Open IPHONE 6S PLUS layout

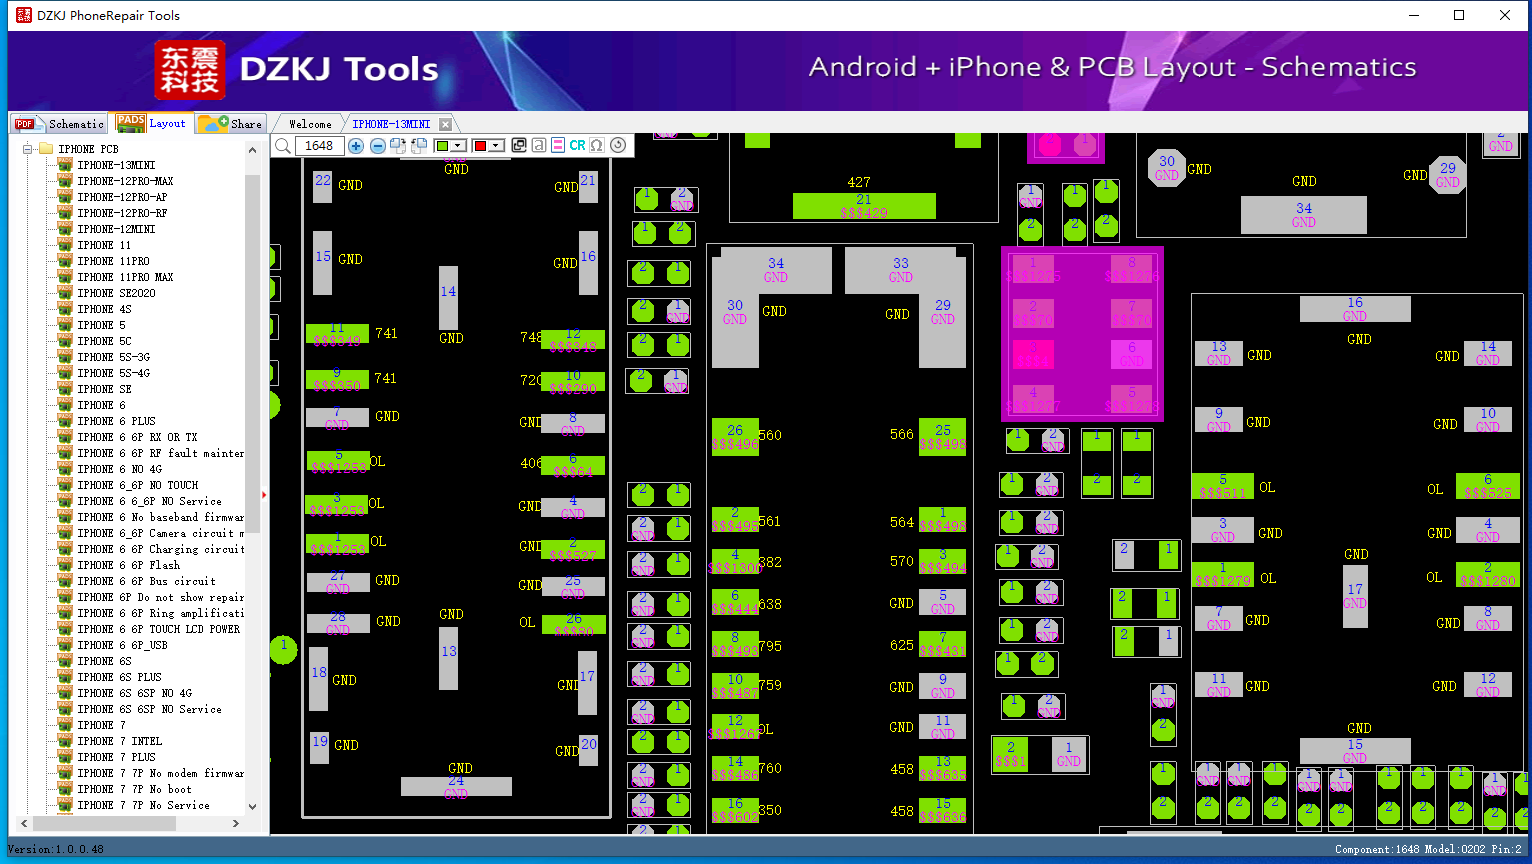pos(119,677)
